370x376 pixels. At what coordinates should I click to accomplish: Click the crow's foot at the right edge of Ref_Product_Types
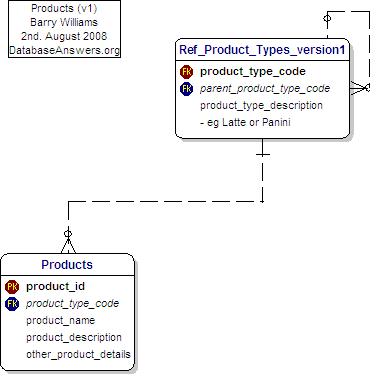pyautogui.click(x=360, y=88)
